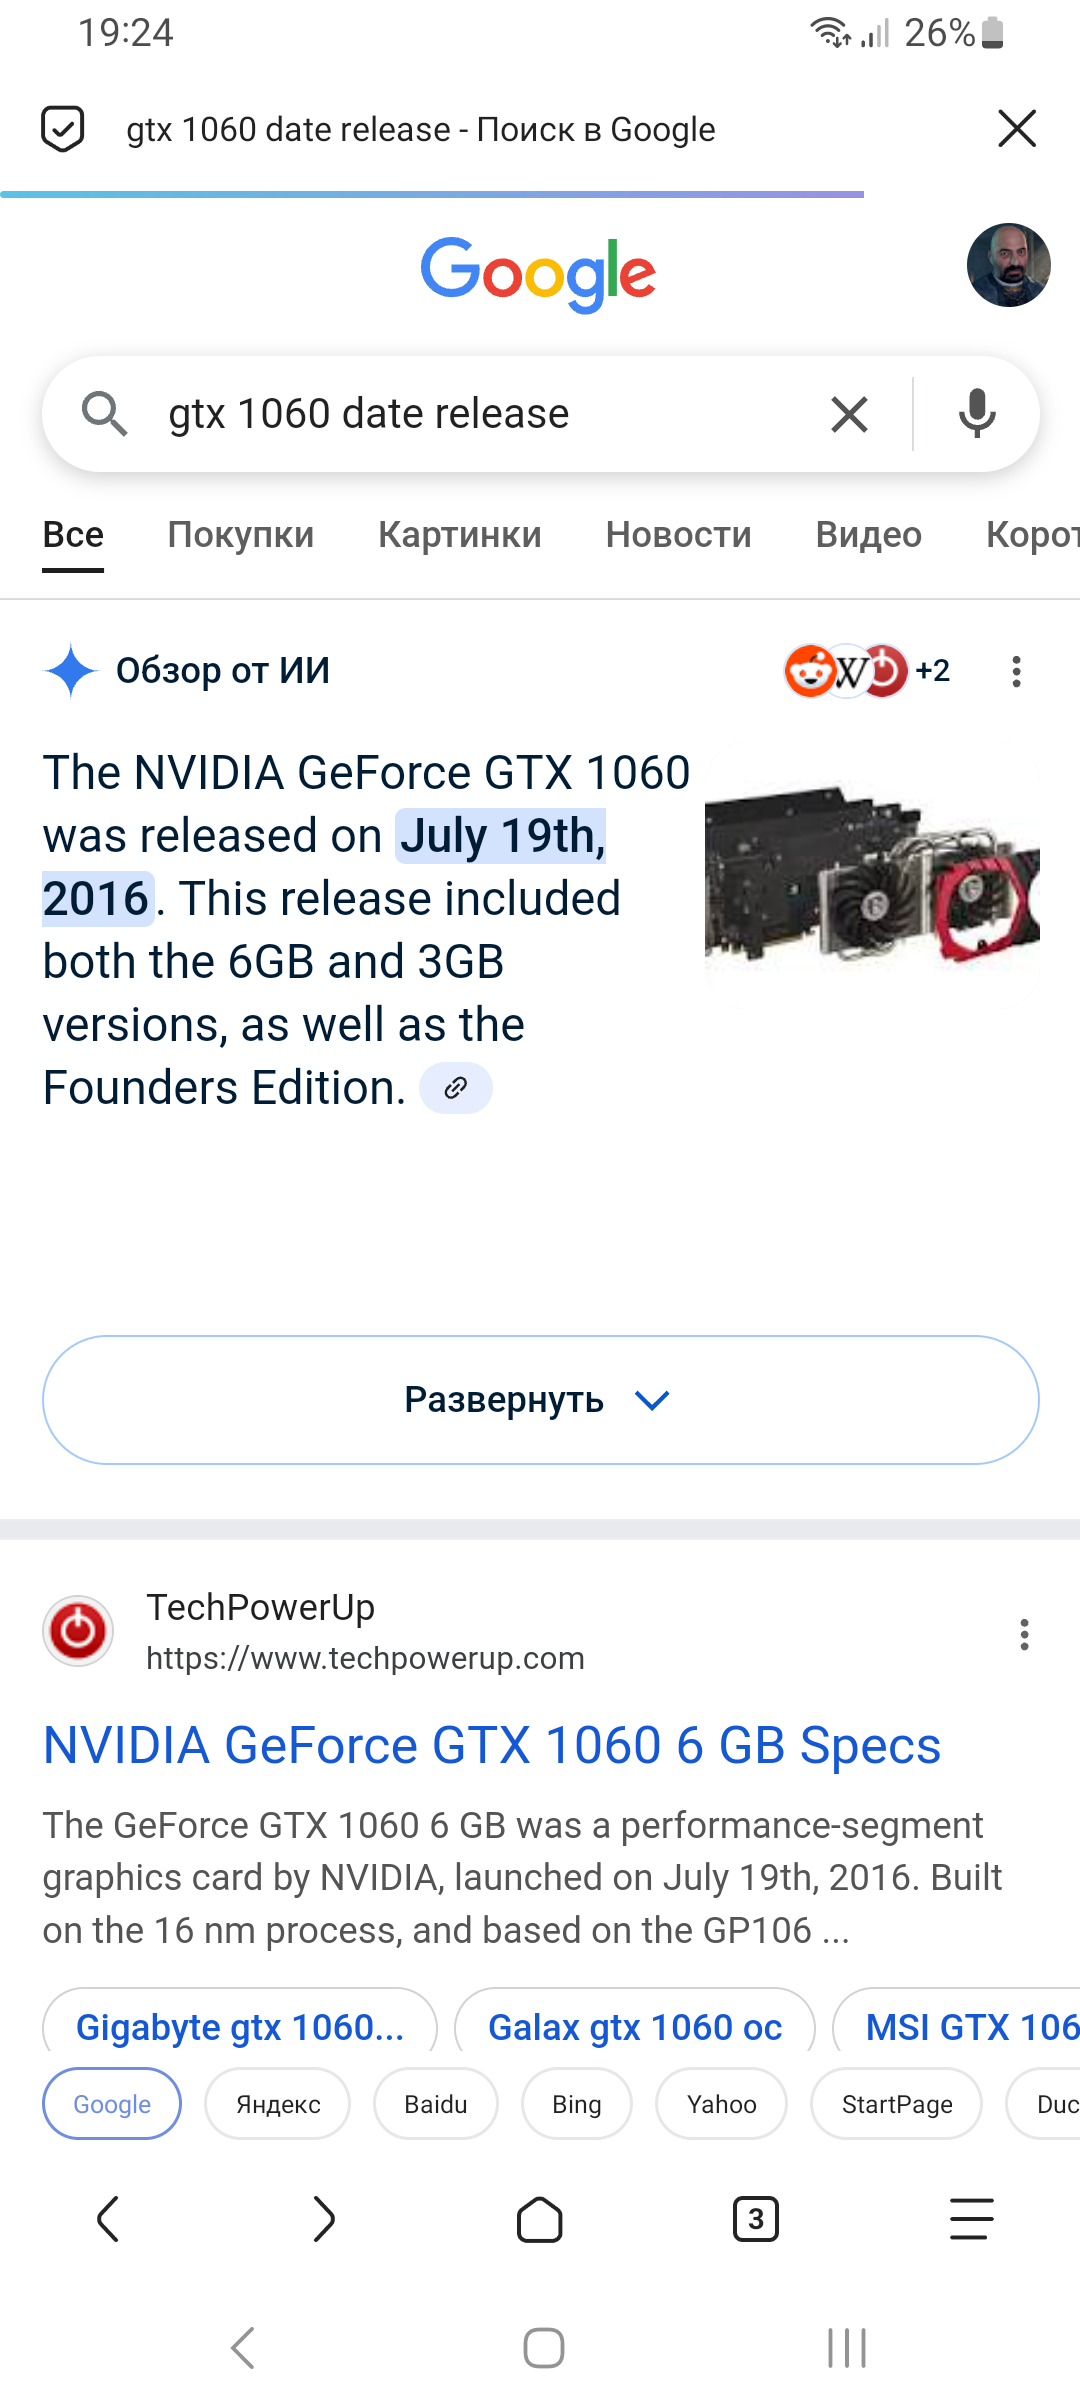
Task: Open TechPowerUp result three-dot menu
Action: coord(1024,1634)
